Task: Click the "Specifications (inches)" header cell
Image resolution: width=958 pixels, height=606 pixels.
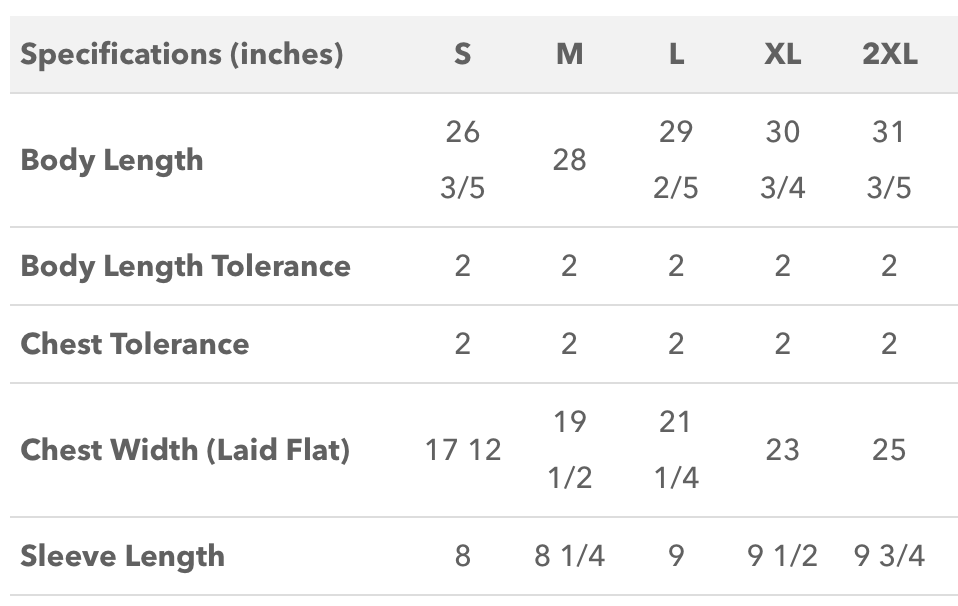Action: pos(181,54)
